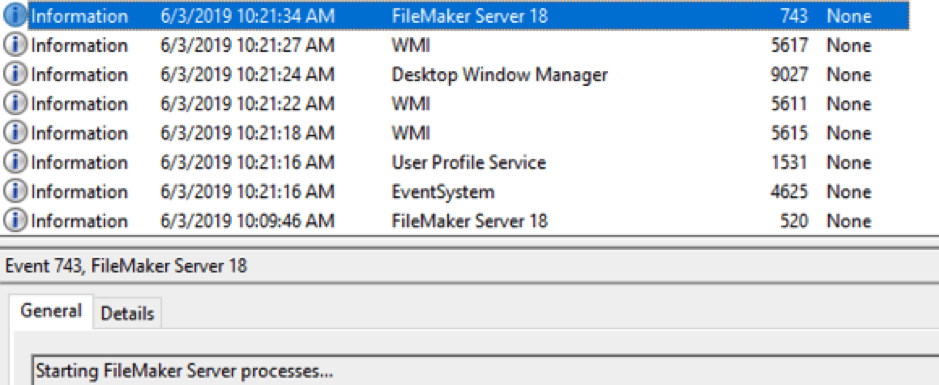
Task: Select the 10:21:22 AM timestamp cell
Action: 247,104
